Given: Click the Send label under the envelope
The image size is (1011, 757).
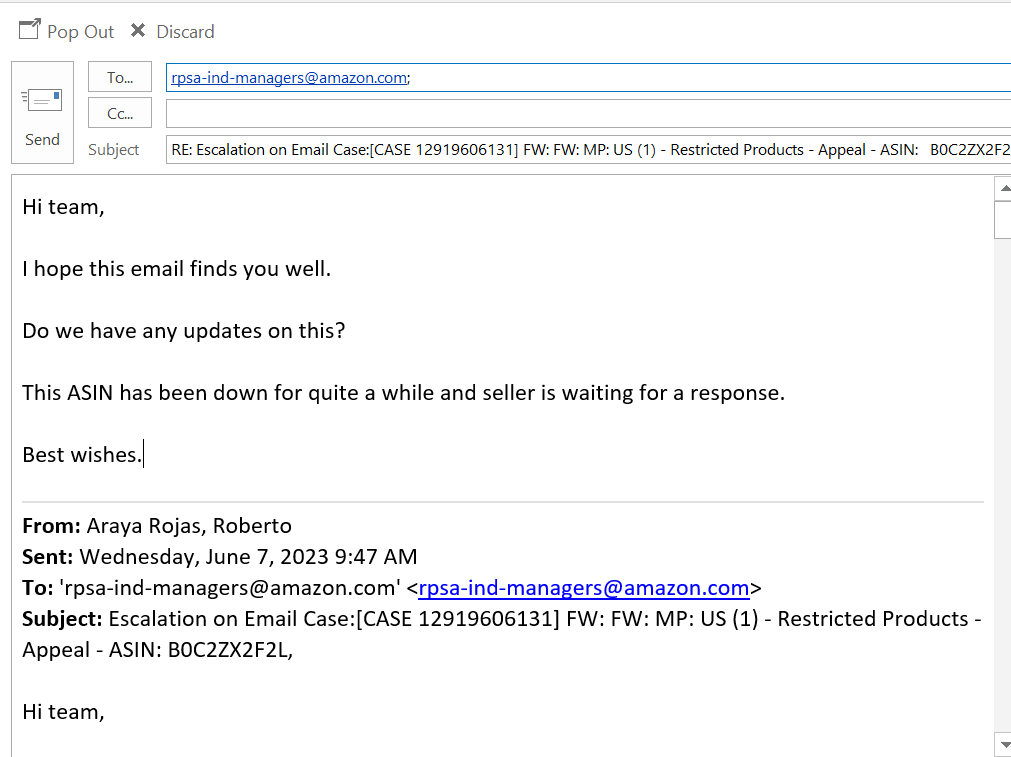Looking at the screenshot, I should pyautogui.click(x=42, y=139).
